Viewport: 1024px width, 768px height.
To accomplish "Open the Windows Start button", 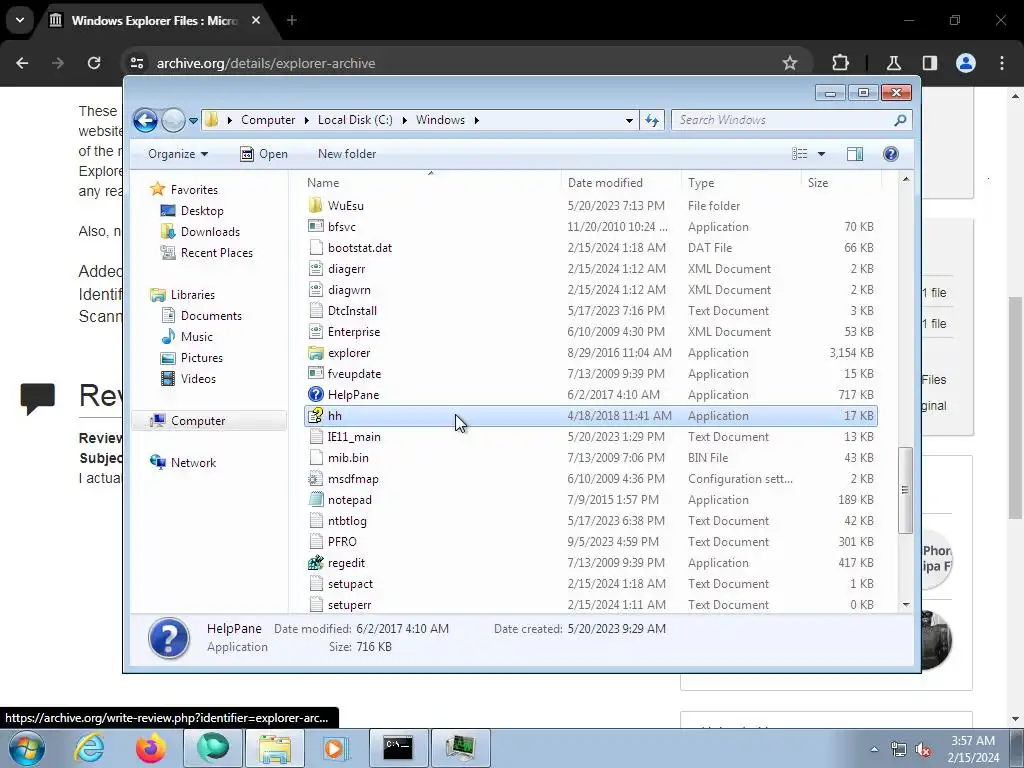I will (27, 748).
